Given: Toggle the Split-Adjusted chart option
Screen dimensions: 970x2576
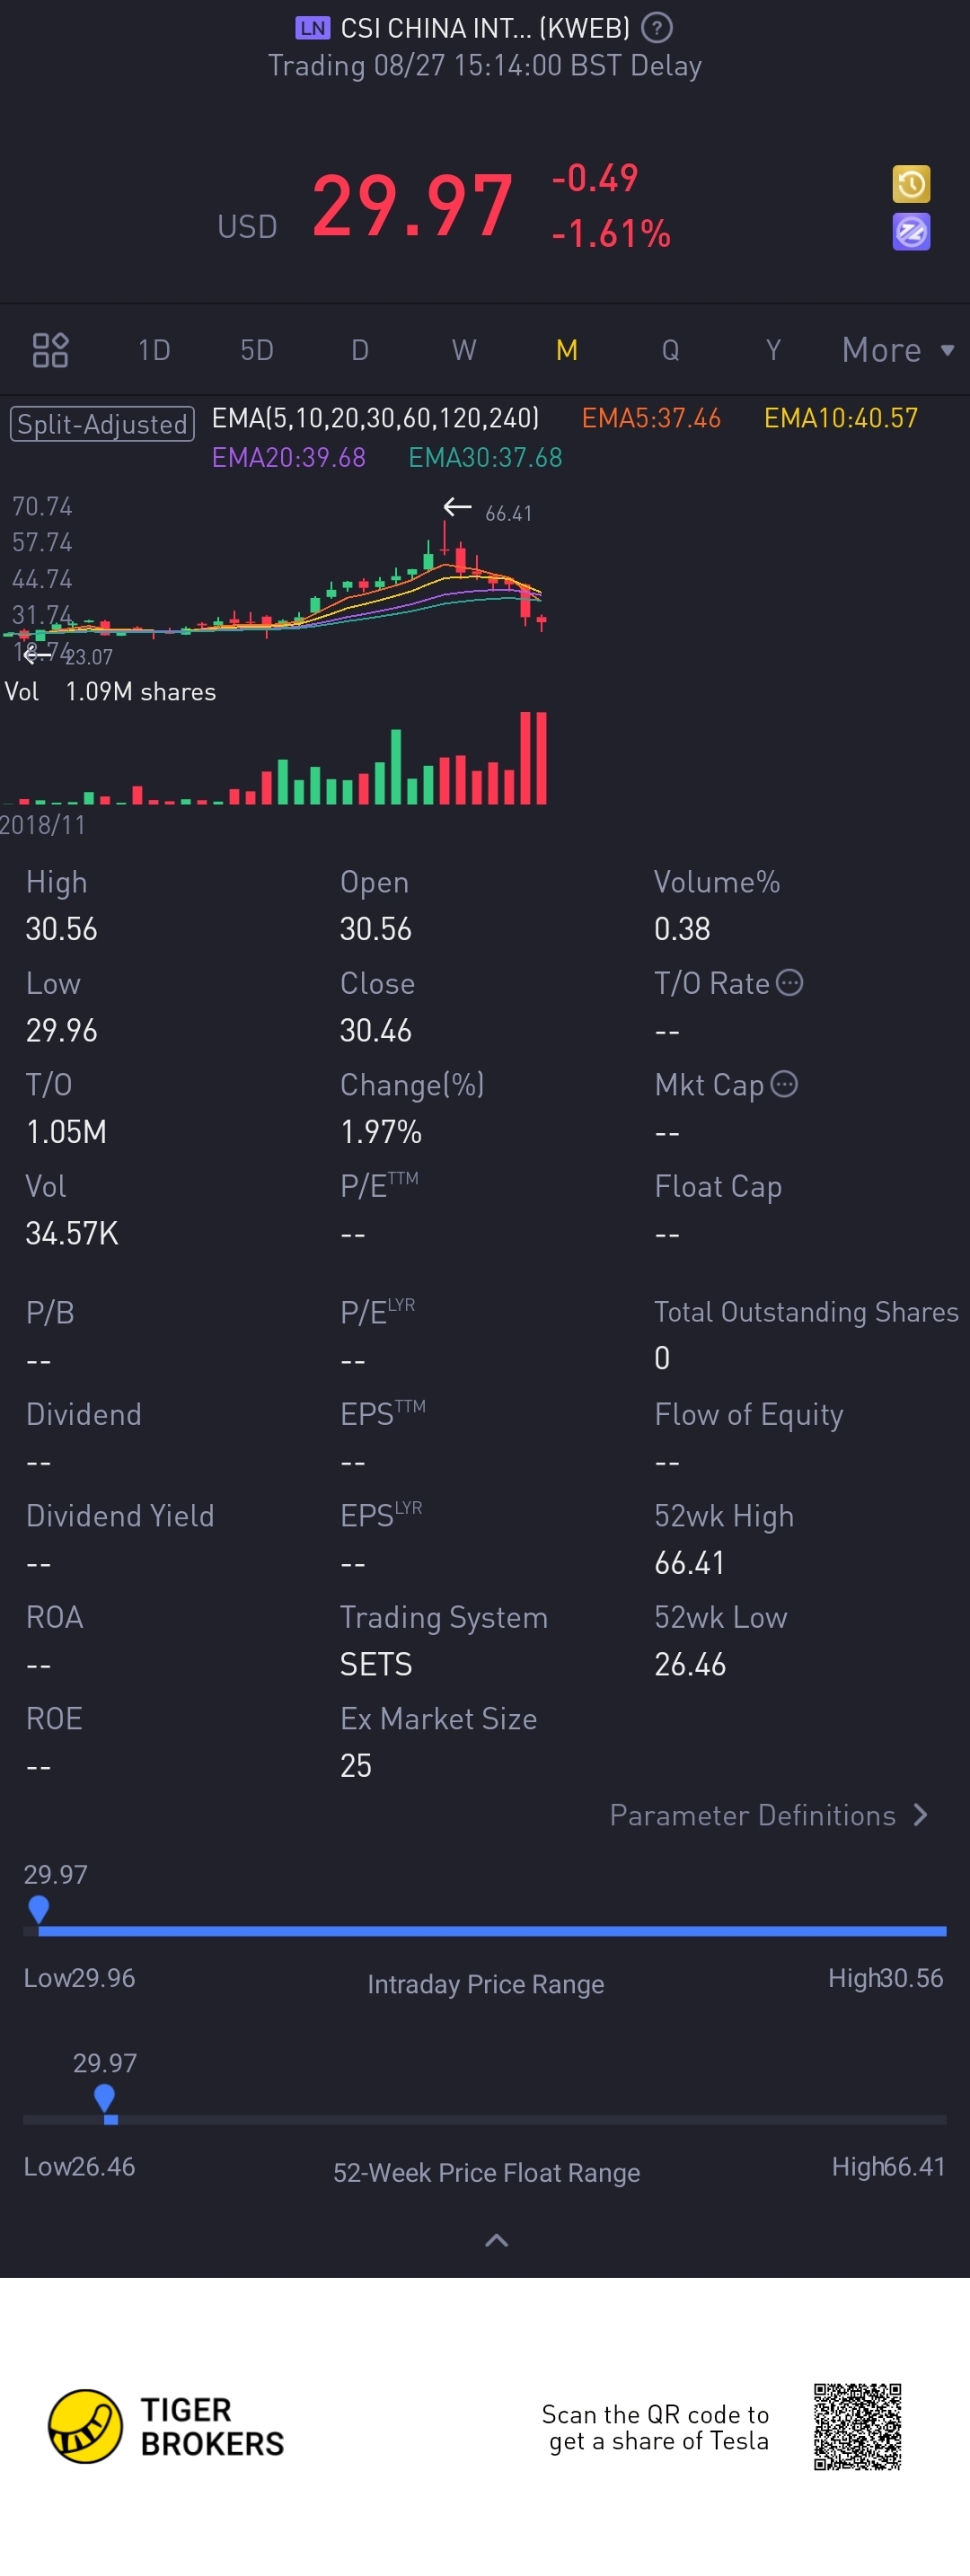Looking at the screenshot, I should 102,424.
